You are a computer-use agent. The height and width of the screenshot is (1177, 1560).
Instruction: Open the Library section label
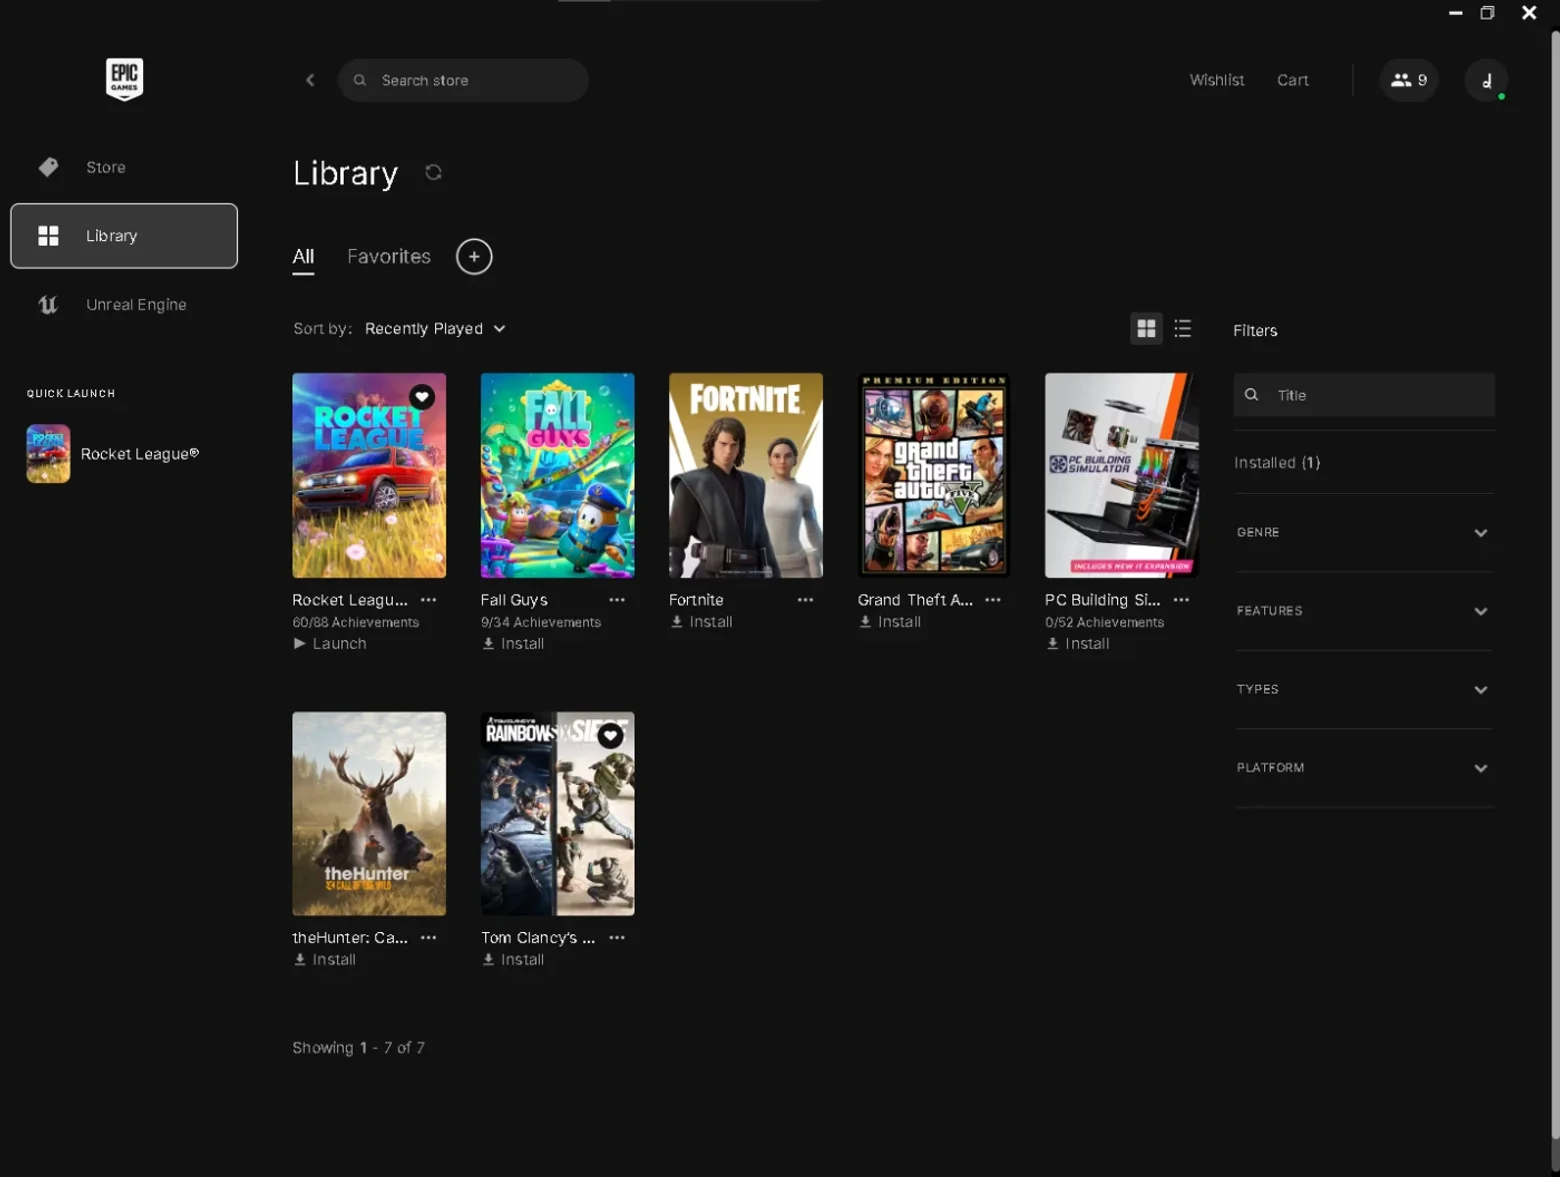click(111, 236)
